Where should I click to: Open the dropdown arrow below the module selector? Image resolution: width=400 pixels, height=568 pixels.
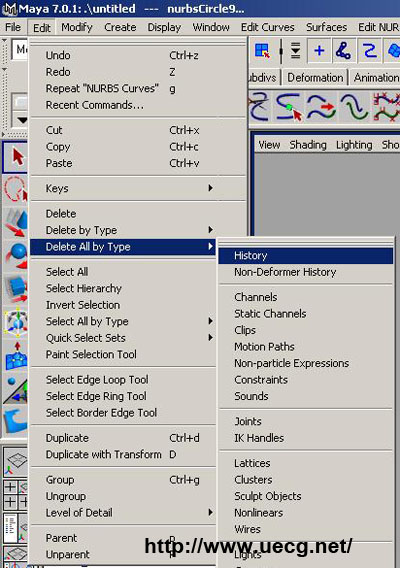[x=22, y=120]
